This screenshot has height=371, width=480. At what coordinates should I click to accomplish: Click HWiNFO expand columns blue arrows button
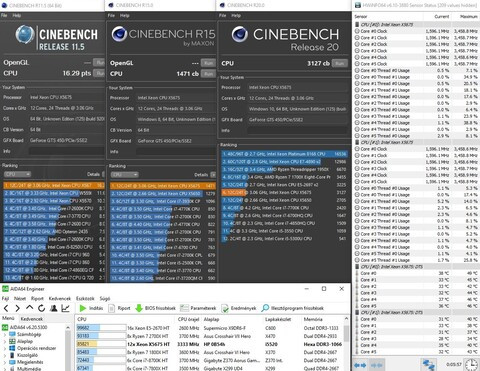360,365
